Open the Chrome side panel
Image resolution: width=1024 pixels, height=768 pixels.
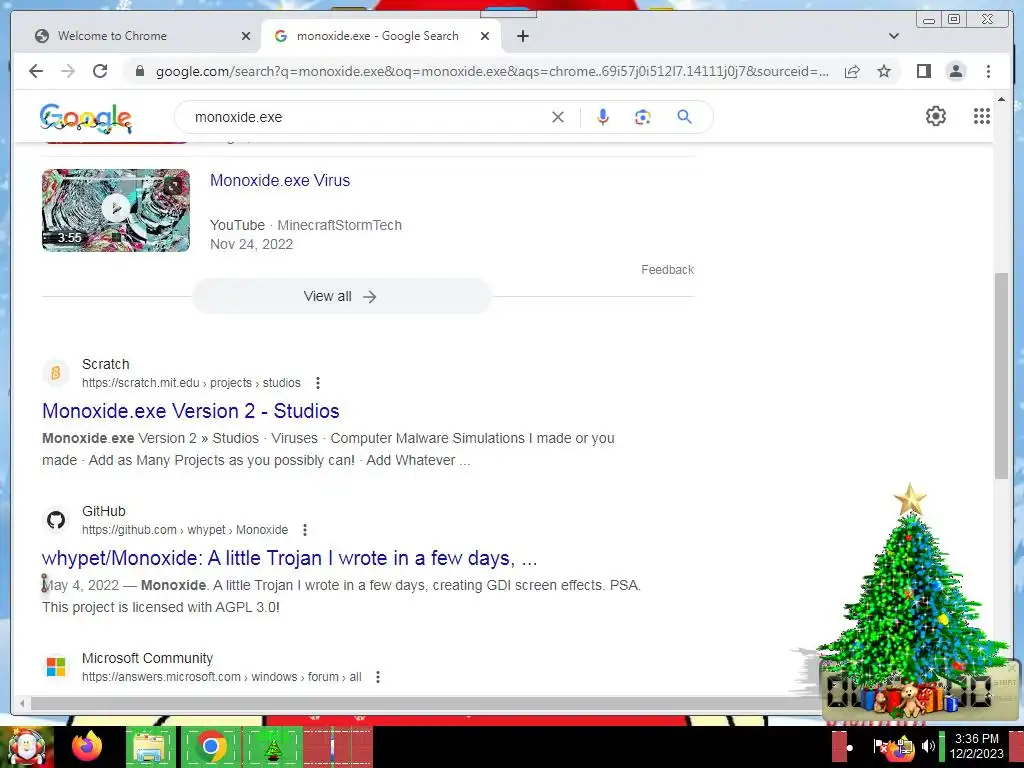(x=923, y=71)
